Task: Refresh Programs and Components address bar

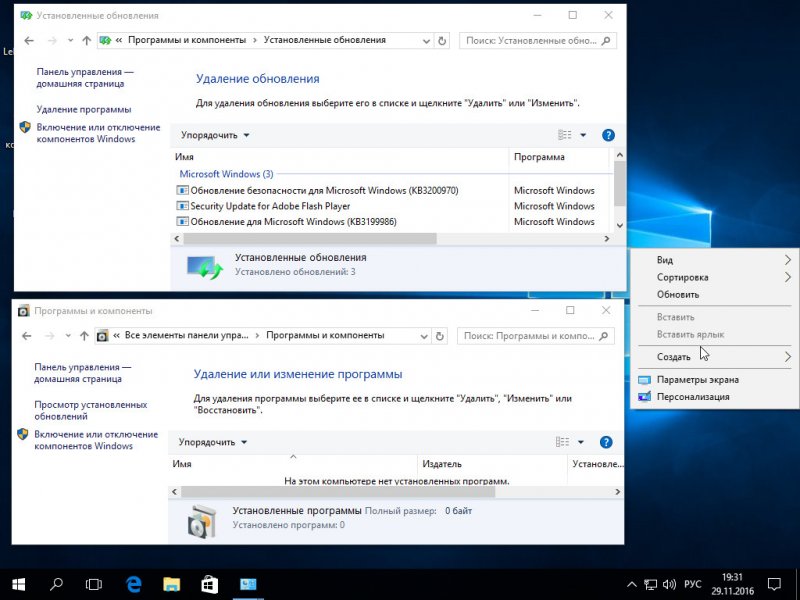Action: 440,336
